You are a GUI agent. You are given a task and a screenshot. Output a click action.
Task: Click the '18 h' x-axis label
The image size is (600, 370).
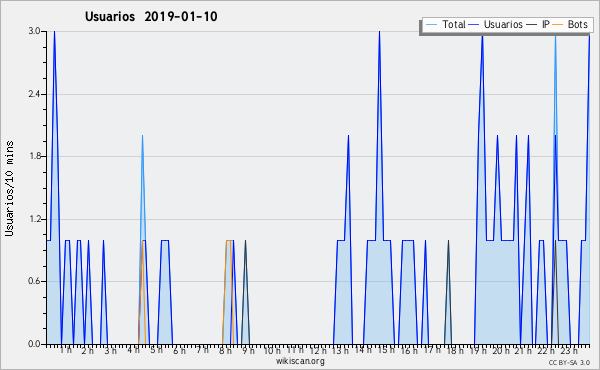click(455, 350)
